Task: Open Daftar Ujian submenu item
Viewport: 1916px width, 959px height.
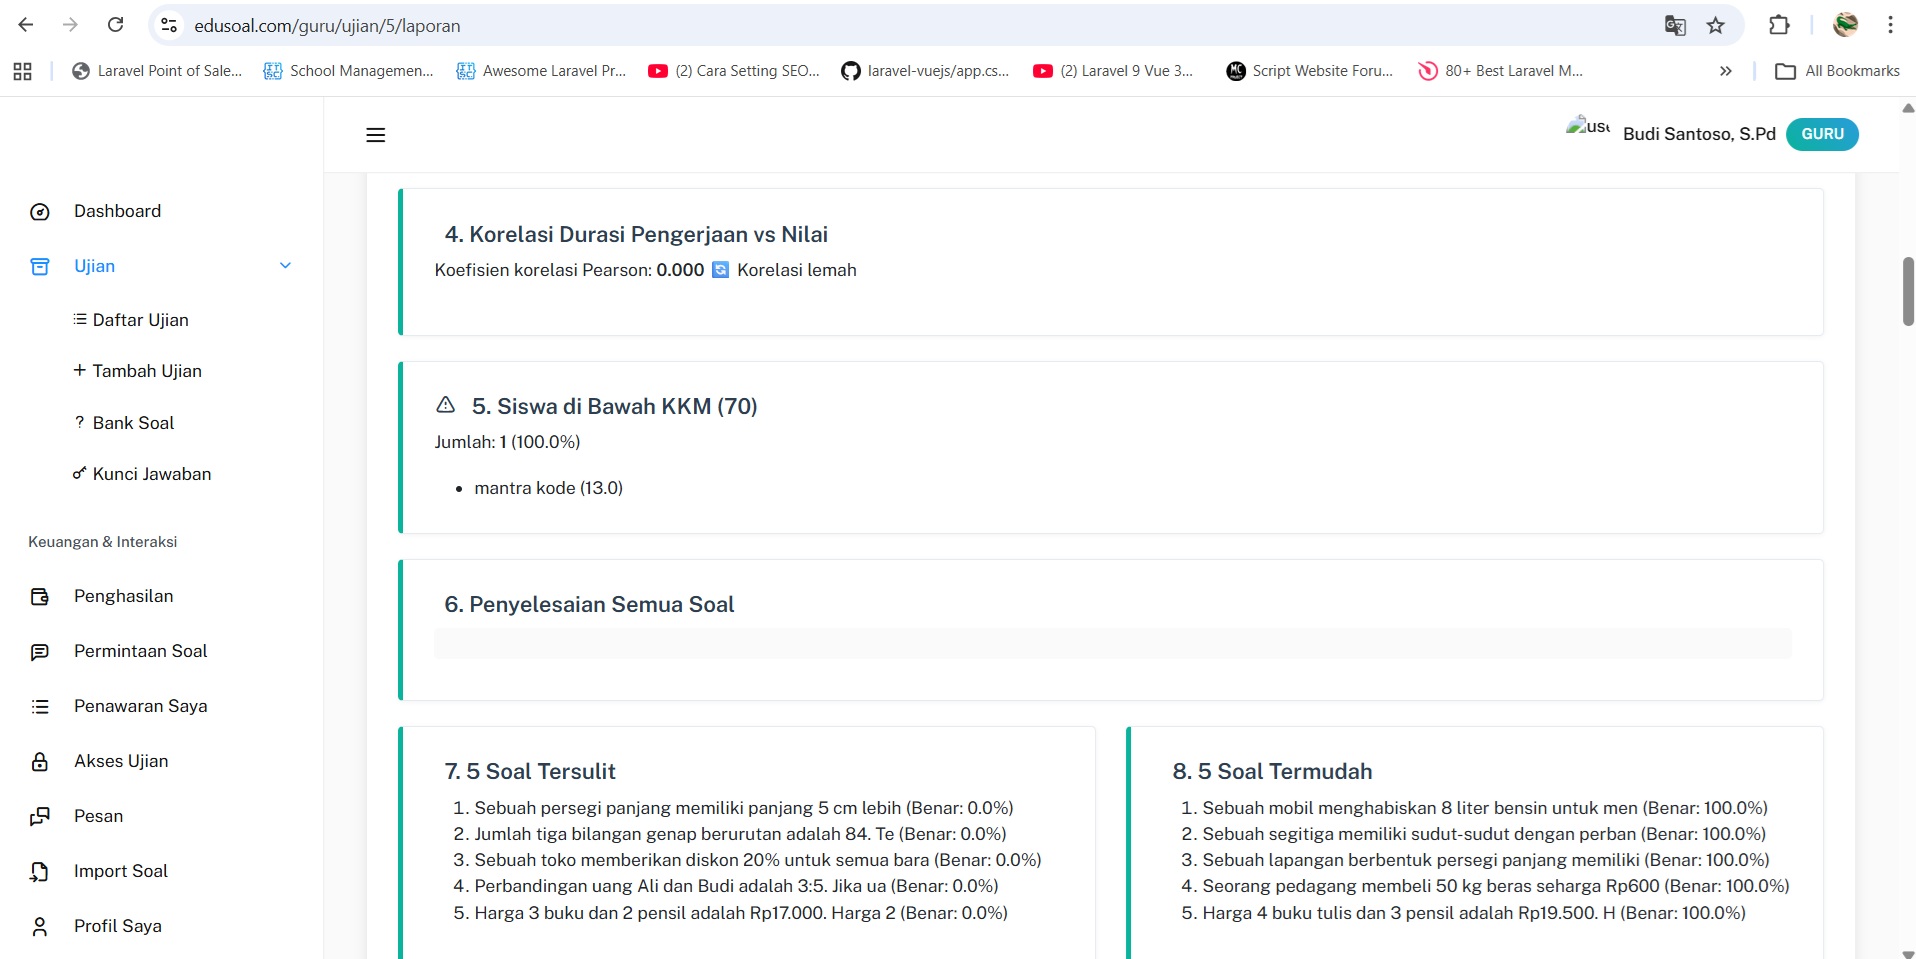Action: pos(140,320)
